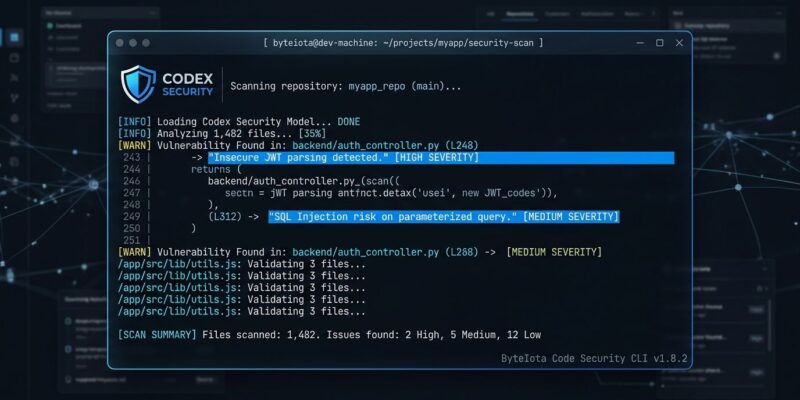Click the Codex Security shield logo
The image size is (800, 400).
(x=138, y=84)
